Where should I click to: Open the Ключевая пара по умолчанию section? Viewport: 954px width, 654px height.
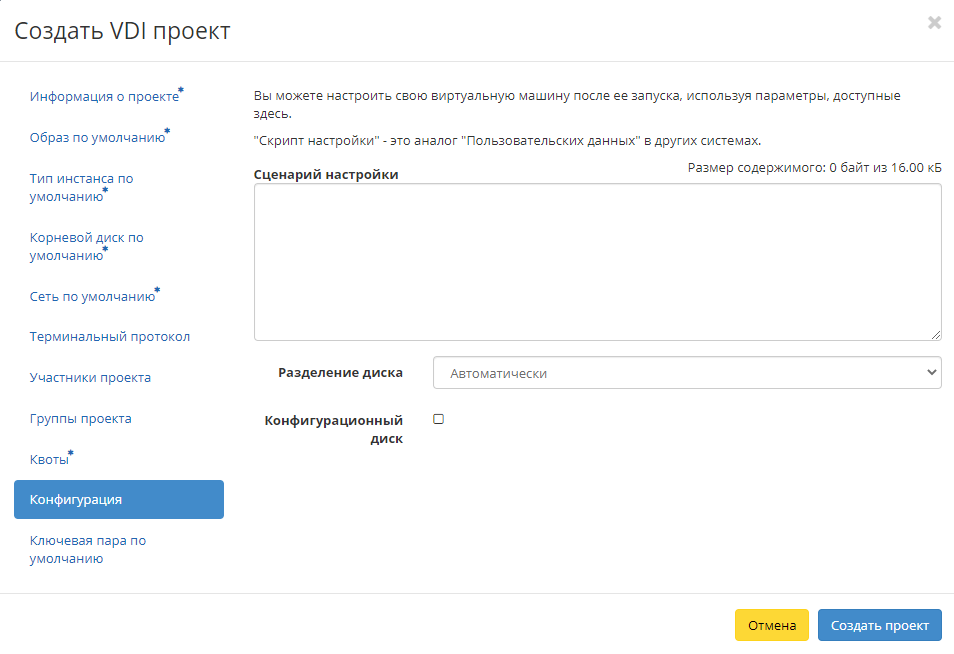[x=88, y=549]
